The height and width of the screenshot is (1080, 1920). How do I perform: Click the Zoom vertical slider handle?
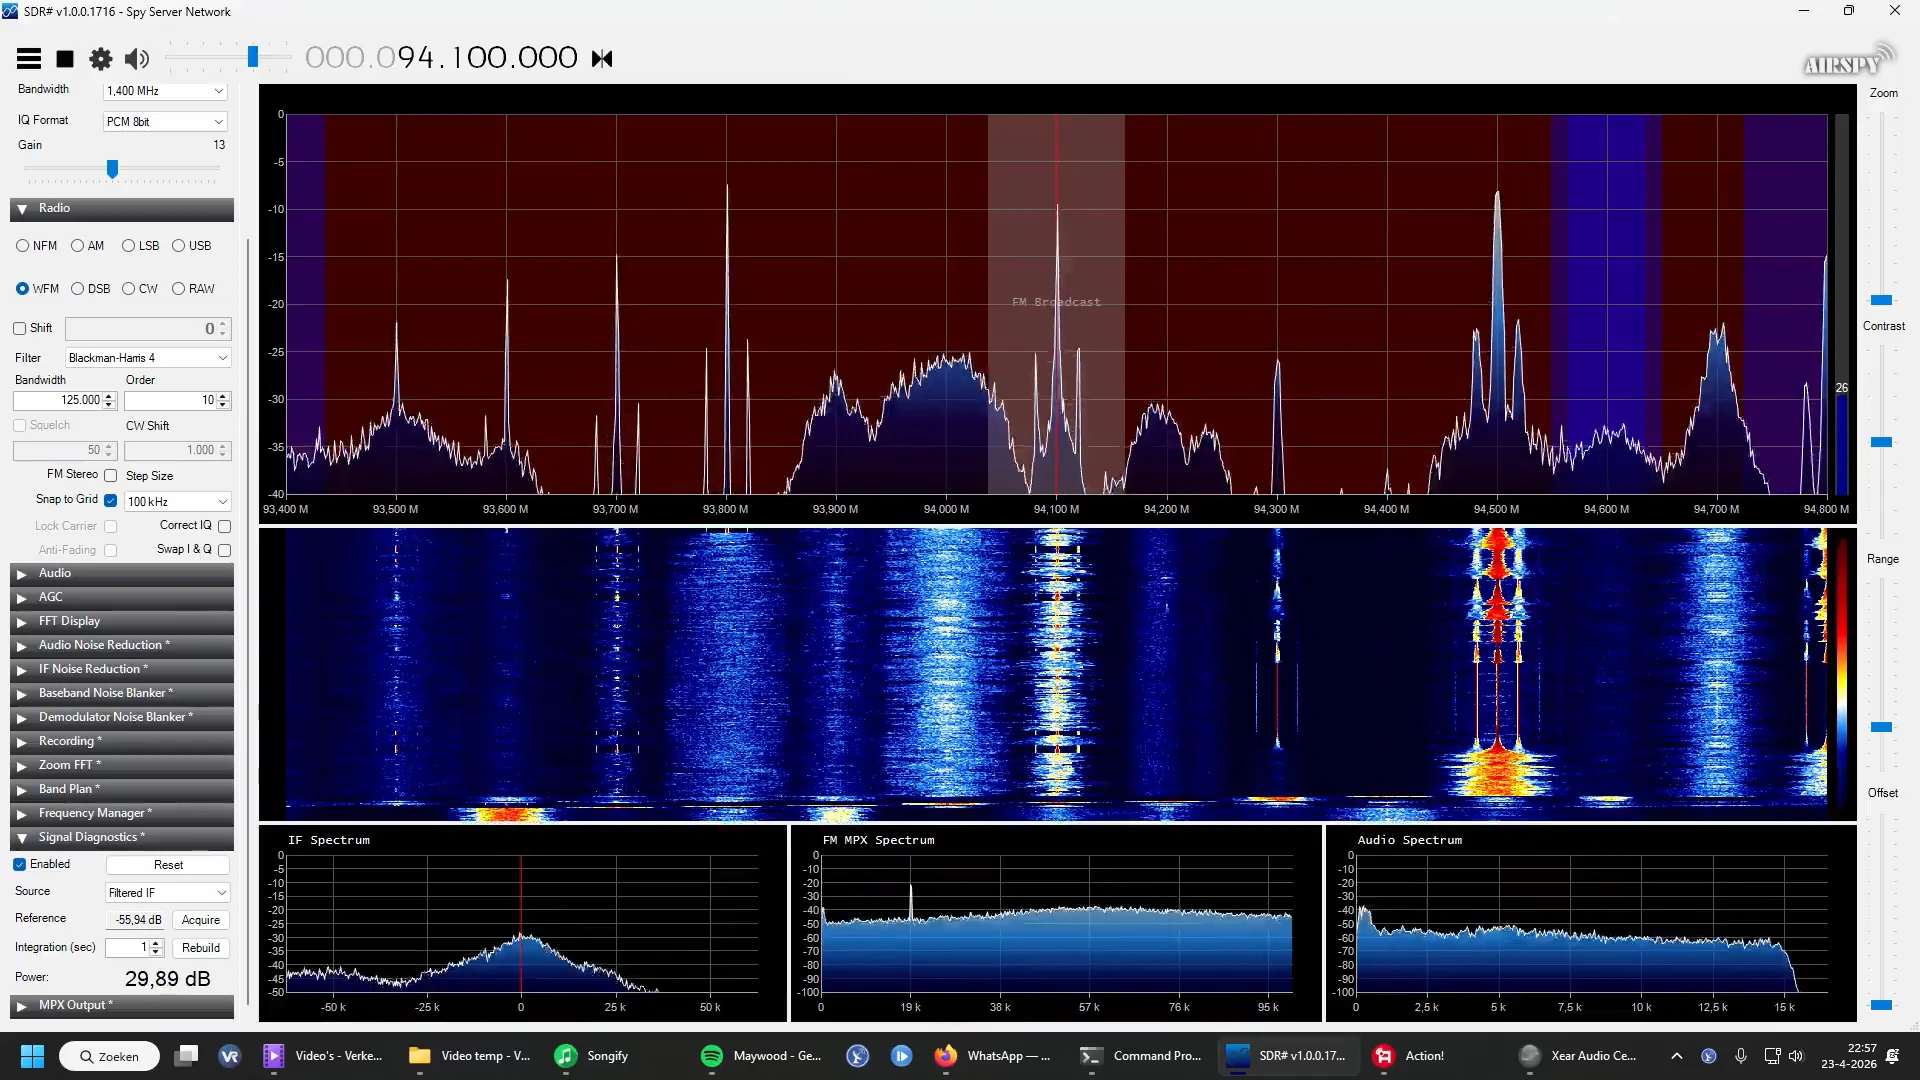click(1881, 300)
